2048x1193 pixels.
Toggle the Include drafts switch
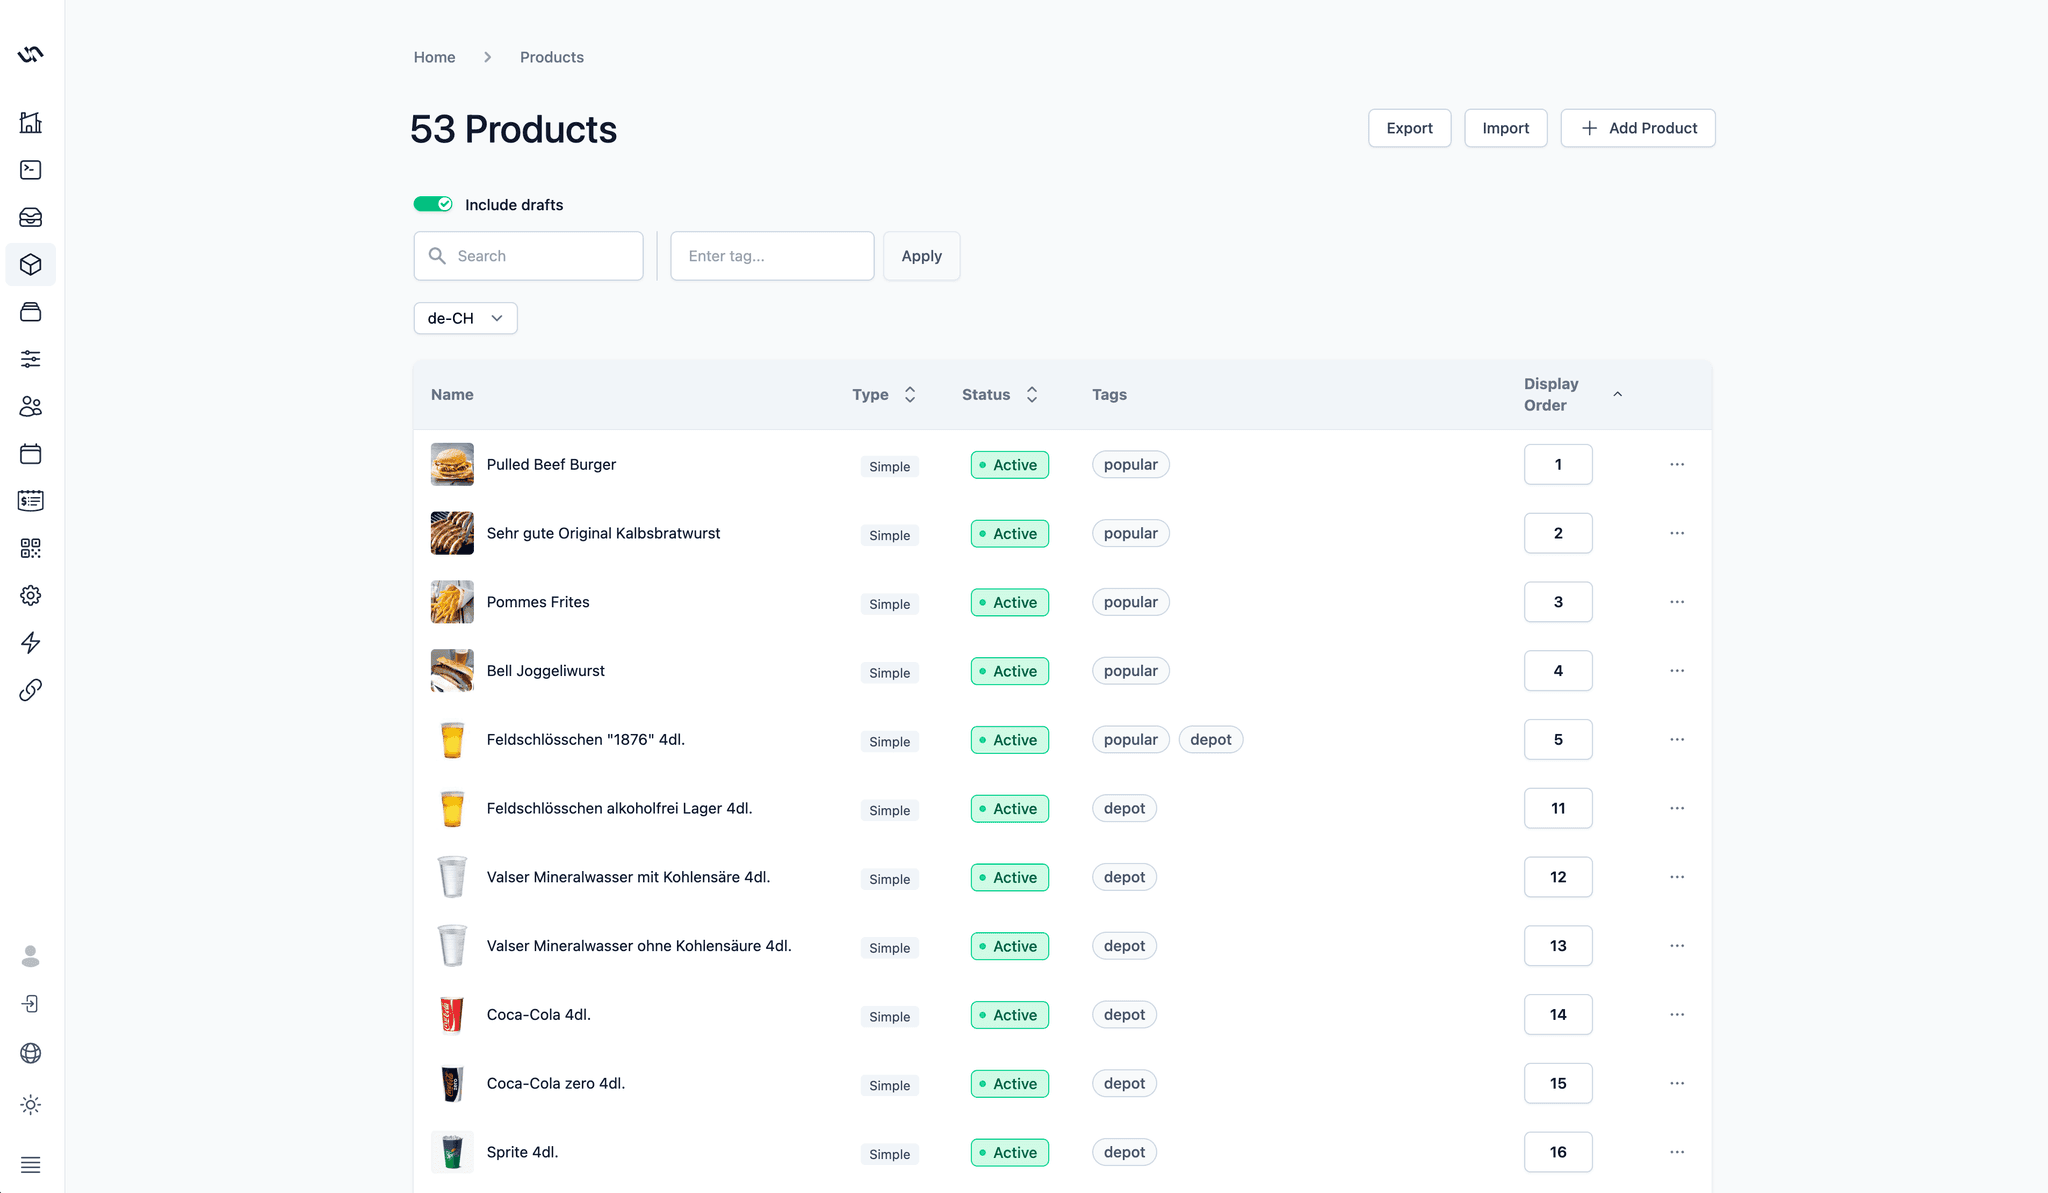coord(432,203)
